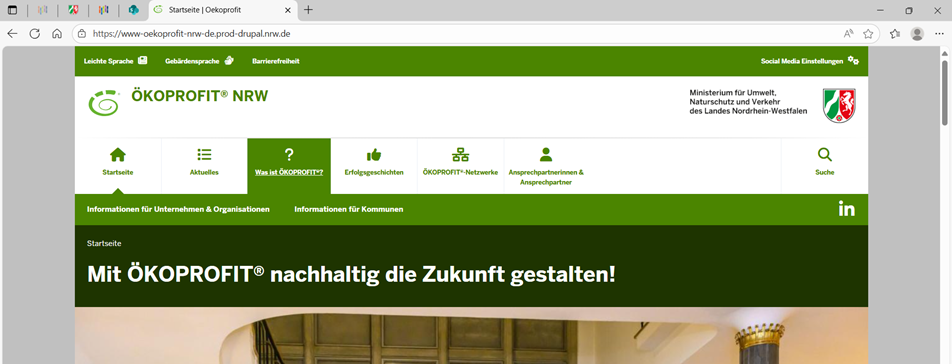The height and width of the screenshot is (364, 952).
Task: Reload the current page
Action: pos(35,34)
